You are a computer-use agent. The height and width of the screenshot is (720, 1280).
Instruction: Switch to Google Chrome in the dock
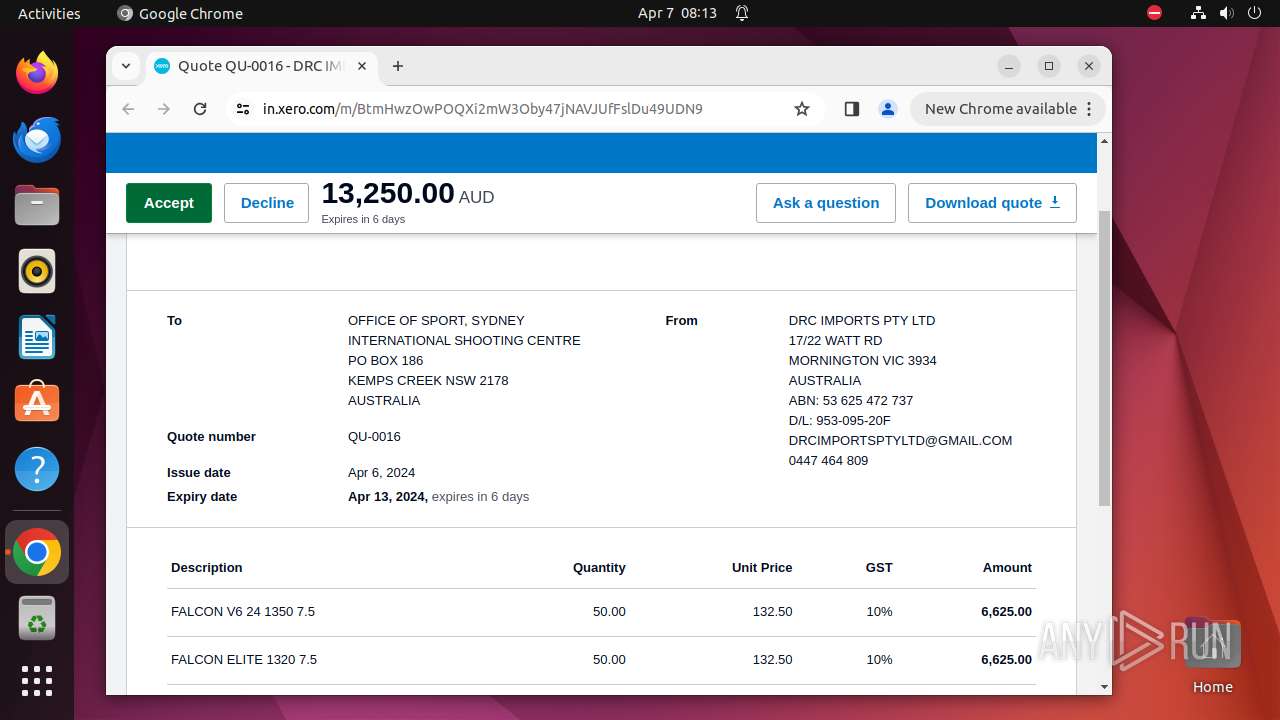point(37,552)
